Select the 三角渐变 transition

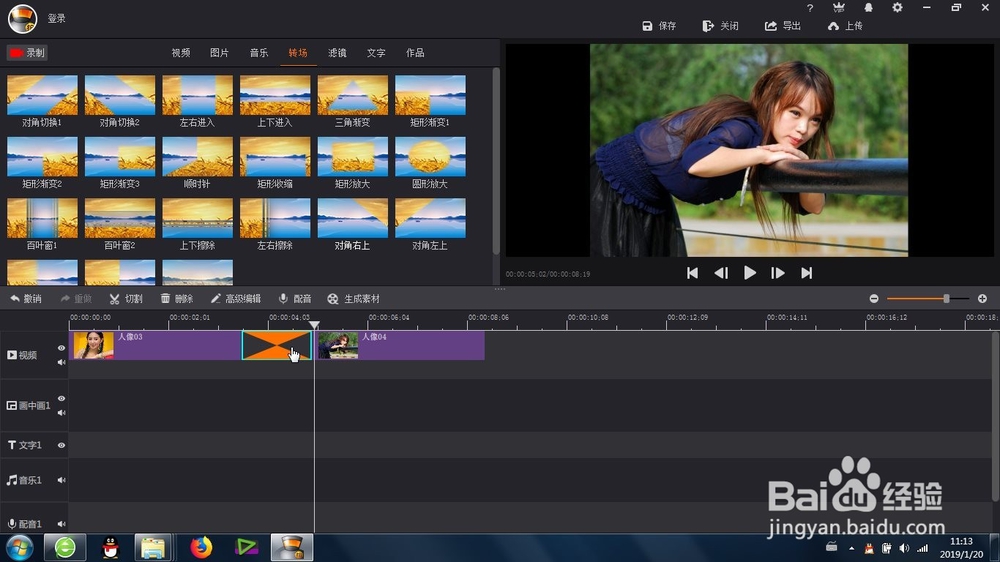(353, 95)
